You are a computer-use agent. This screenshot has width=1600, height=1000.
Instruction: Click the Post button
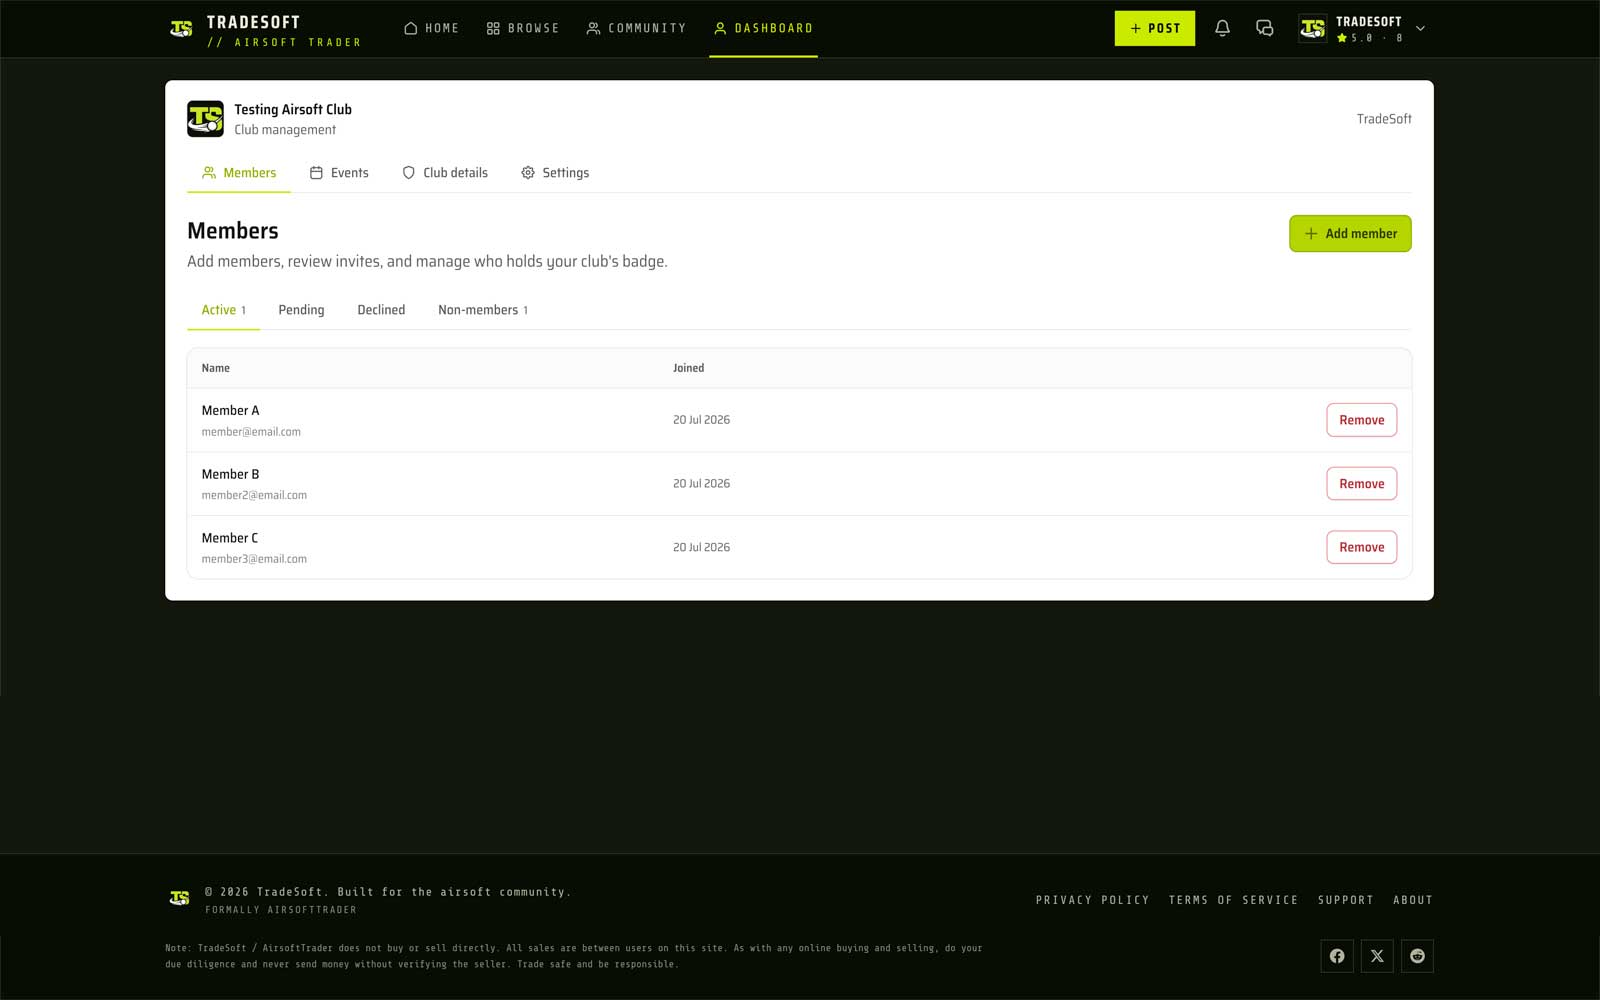click(1154, 28)
